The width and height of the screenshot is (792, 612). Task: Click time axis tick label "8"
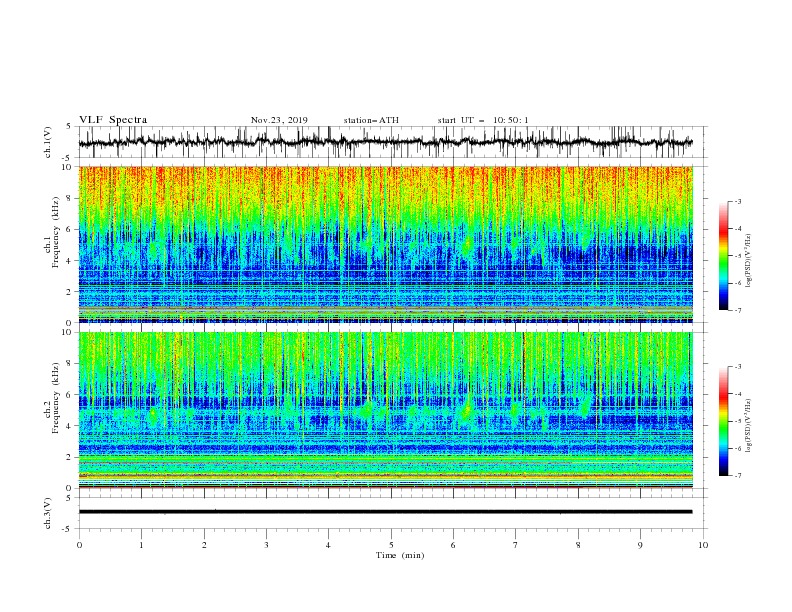tap(578, 545)
